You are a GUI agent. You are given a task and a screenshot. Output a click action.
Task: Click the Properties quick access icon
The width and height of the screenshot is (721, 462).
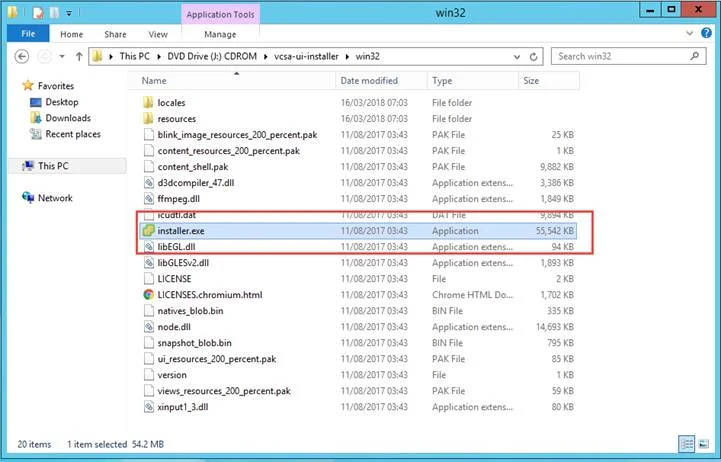pos(38,13)
